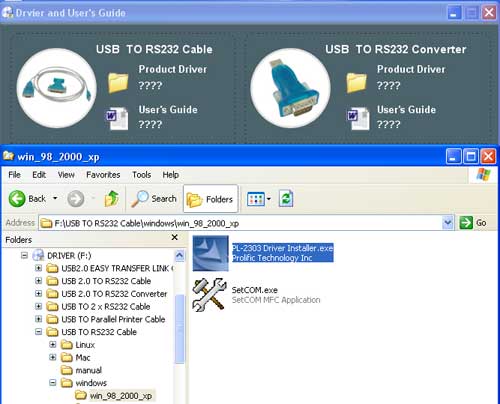Expand USB TO 2 x RS232 Cable folder
Viewport: 500px width, 404px height.
click(x=38, y=306)
